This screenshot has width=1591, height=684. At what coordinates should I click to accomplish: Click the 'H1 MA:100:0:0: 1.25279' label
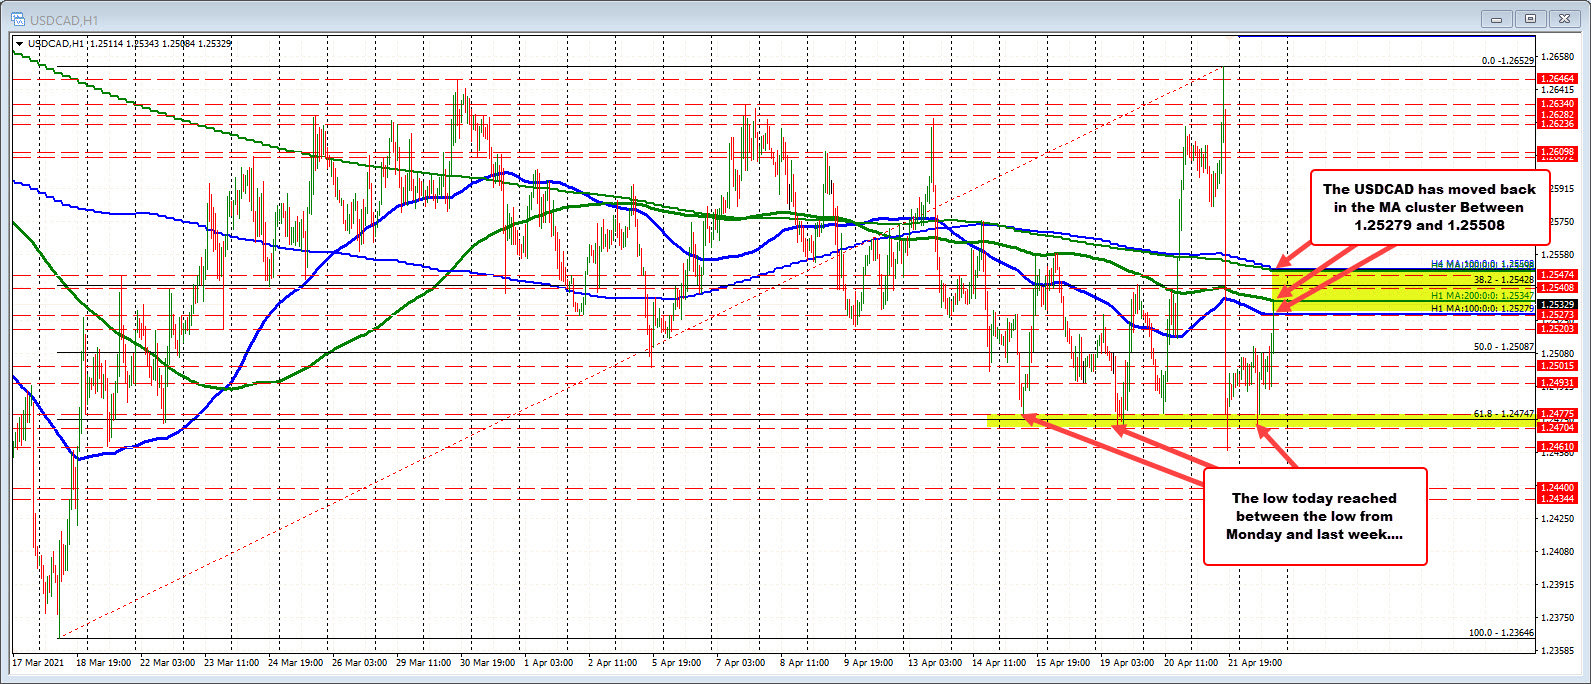click(x=1482, y=309)
